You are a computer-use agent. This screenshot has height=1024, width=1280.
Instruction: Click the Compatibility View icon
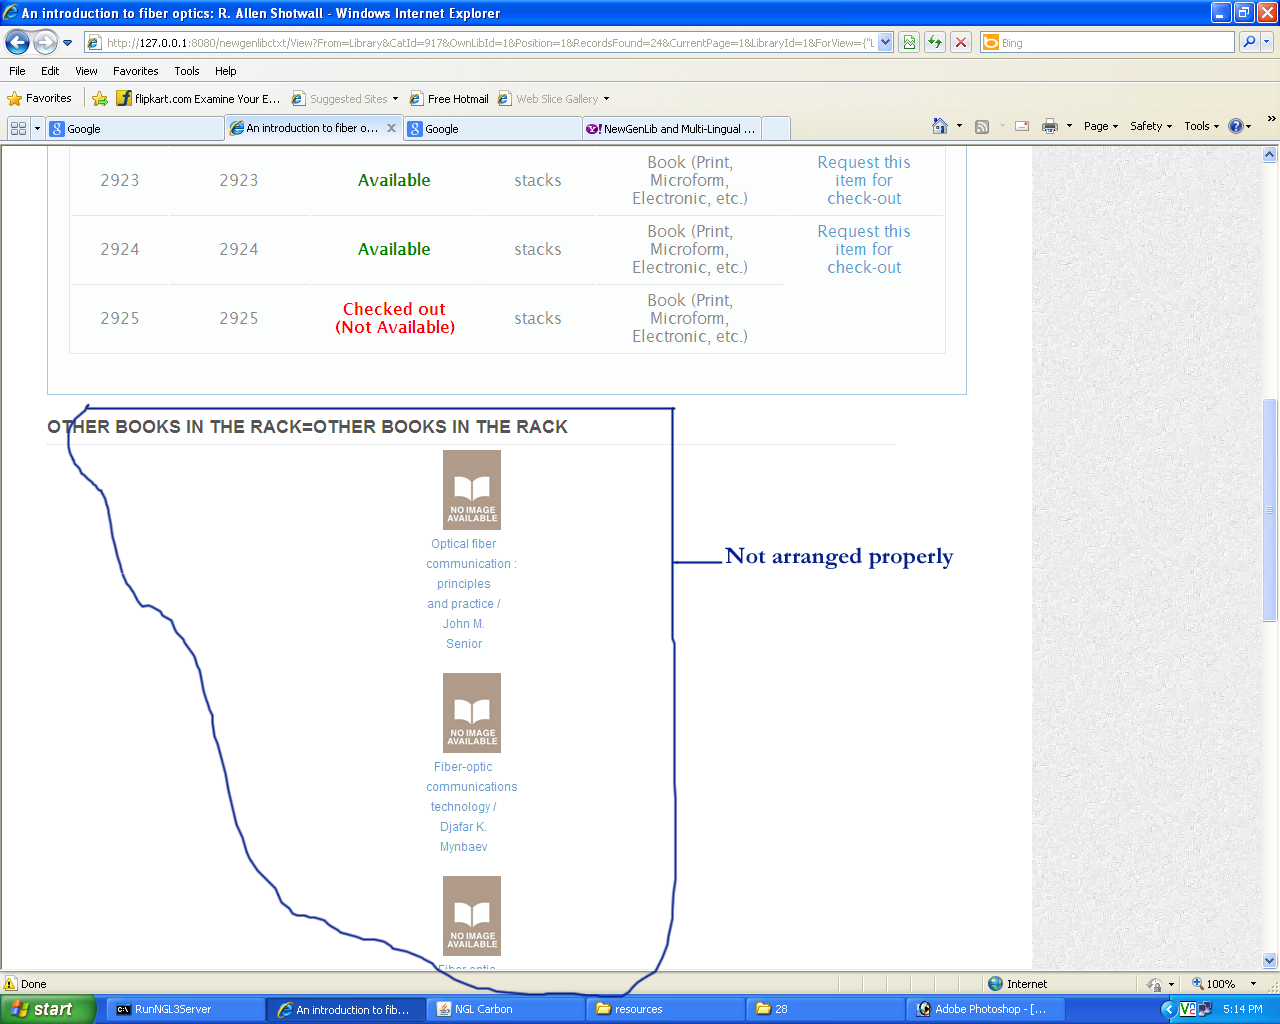point(908,42)
